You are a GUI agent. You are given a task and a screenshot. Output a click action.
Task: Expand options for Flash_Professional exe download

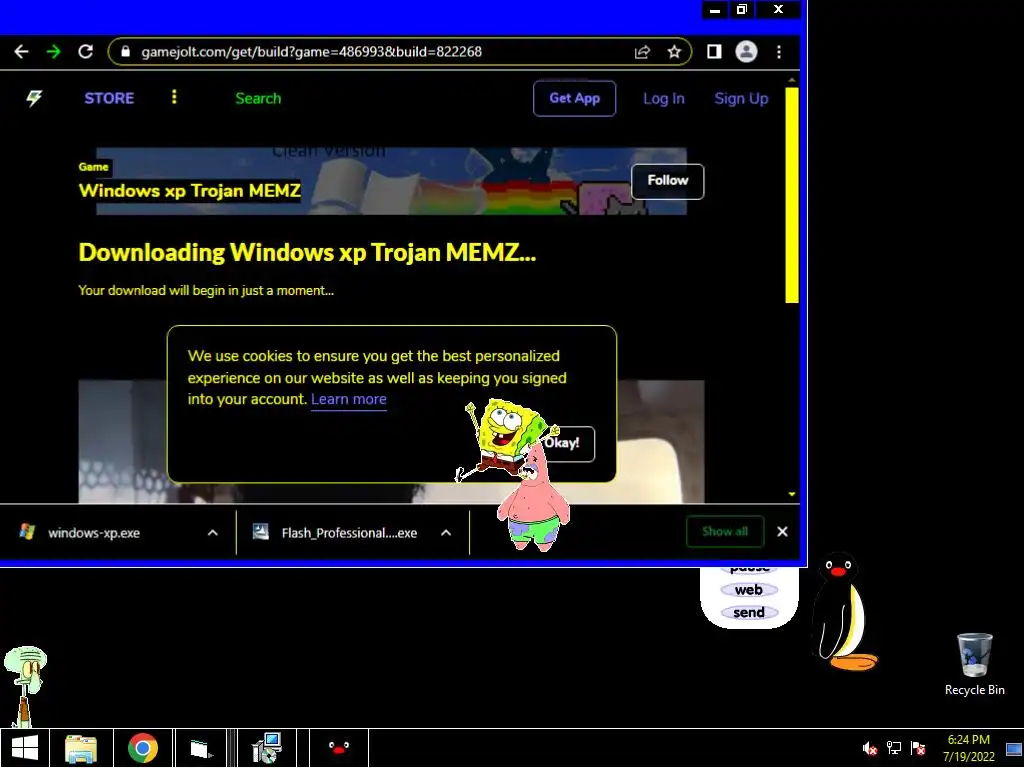point(445,533)
